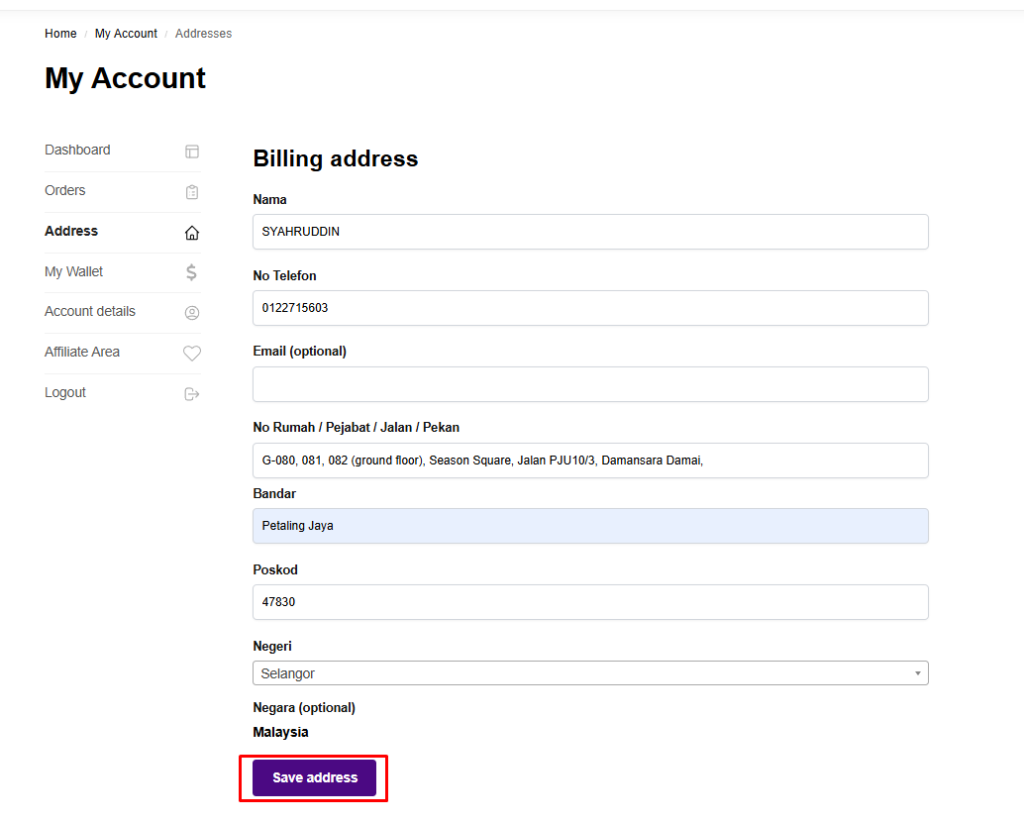Click the My Wallet dollar icon
The height and width of the screenshot is (821, 1024).
192,272
